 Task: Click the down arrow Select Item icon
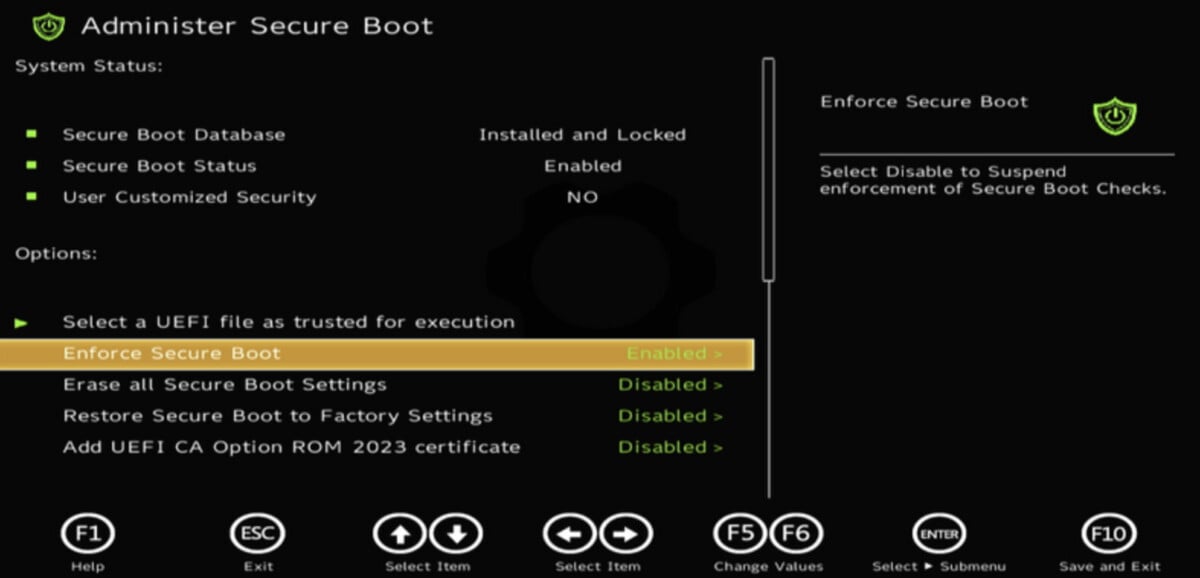456,534
